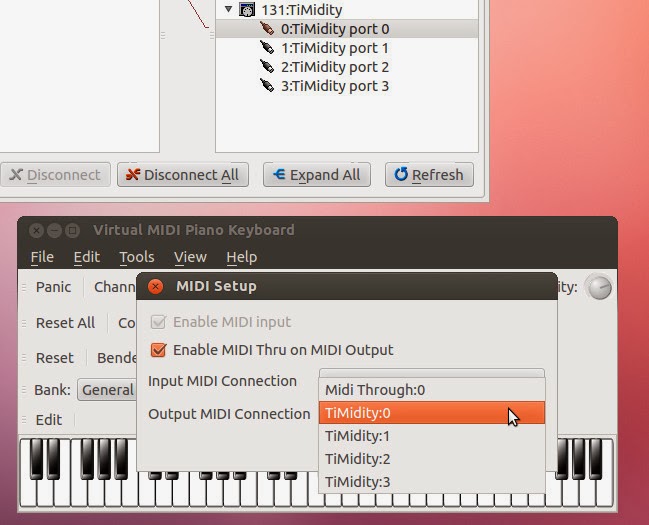This screenshot has width=649, height=525.
Task: Toggle Enable MIDI Thru on MIDI Output
Action: coord(158,350)
